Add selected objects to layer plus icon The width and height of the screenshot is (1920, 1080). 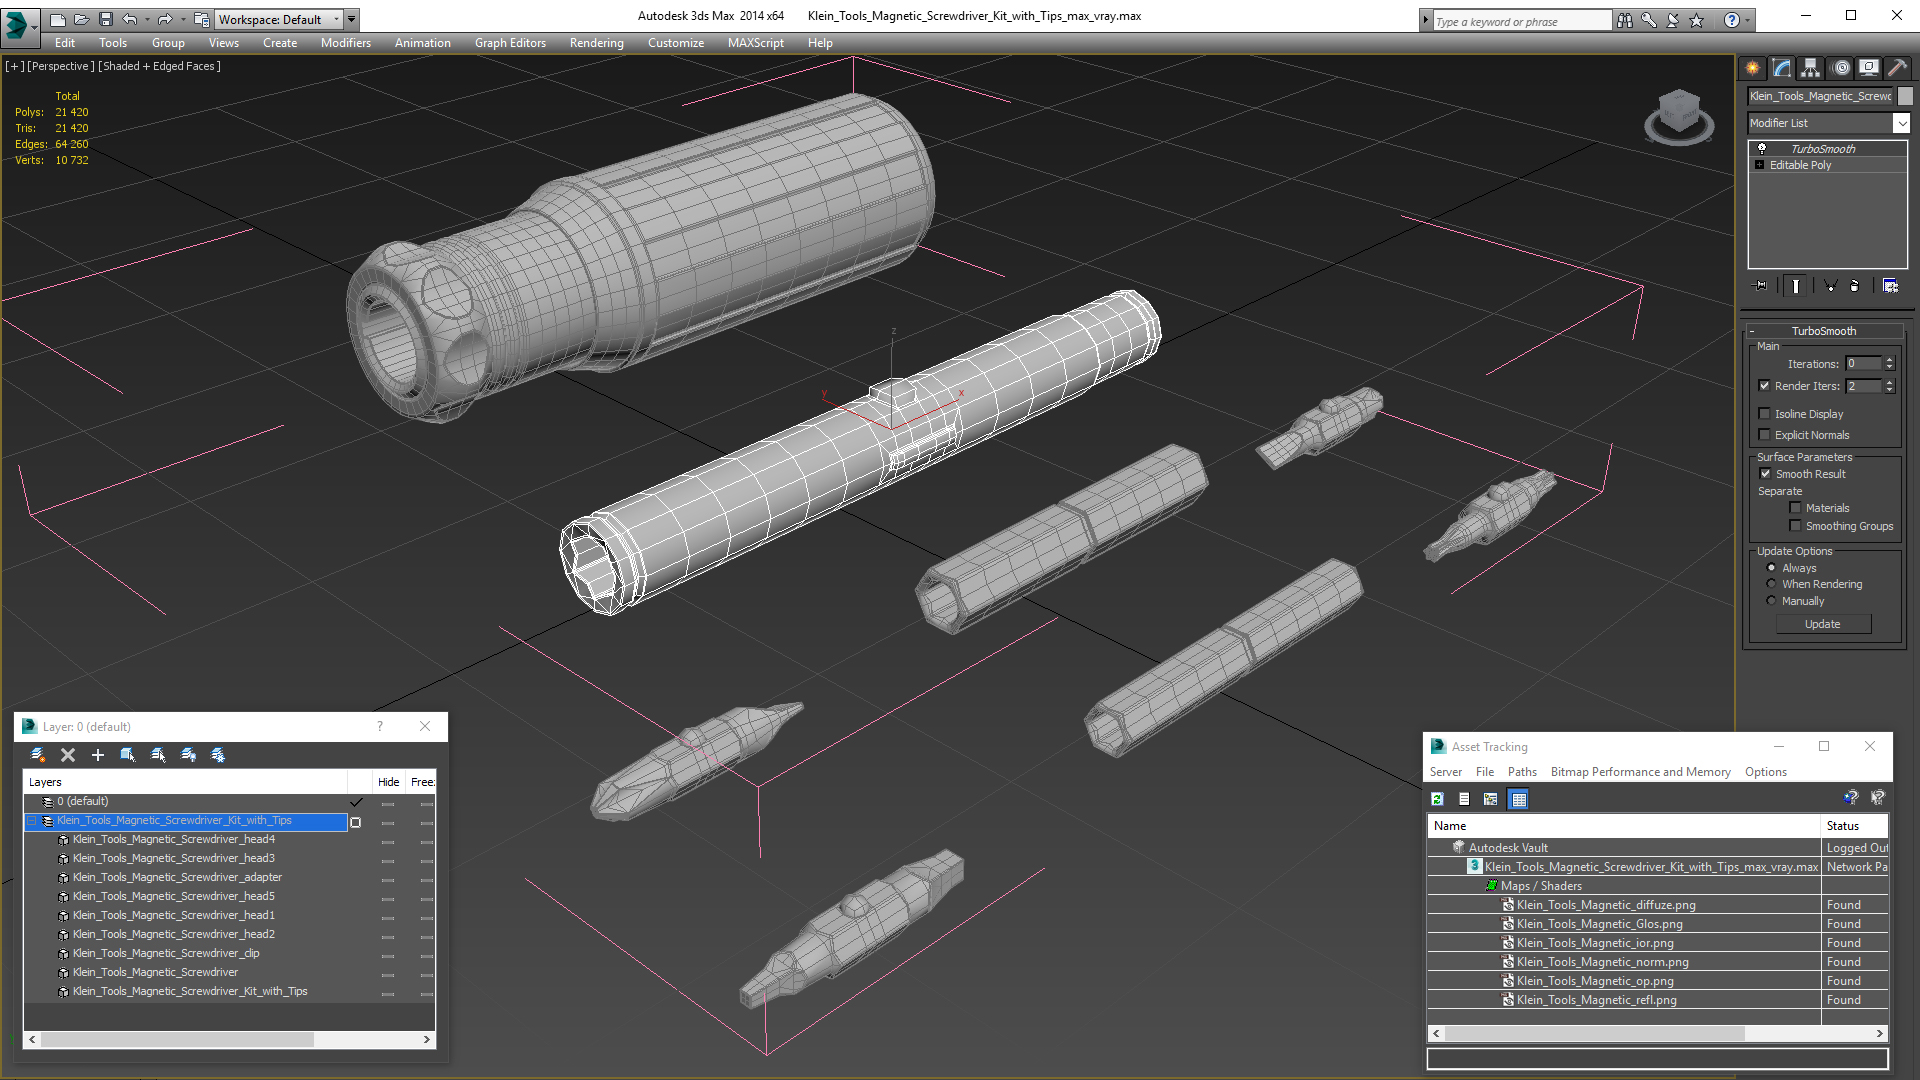point(98,755)
